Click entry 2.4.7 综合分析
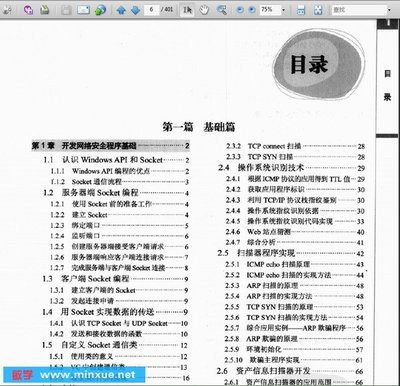 (x=295, y=242)
